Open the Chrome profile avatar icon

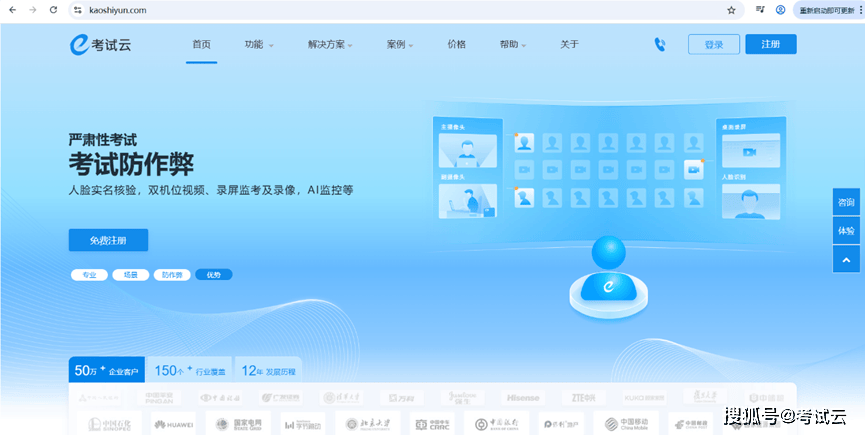pos(780,10)
